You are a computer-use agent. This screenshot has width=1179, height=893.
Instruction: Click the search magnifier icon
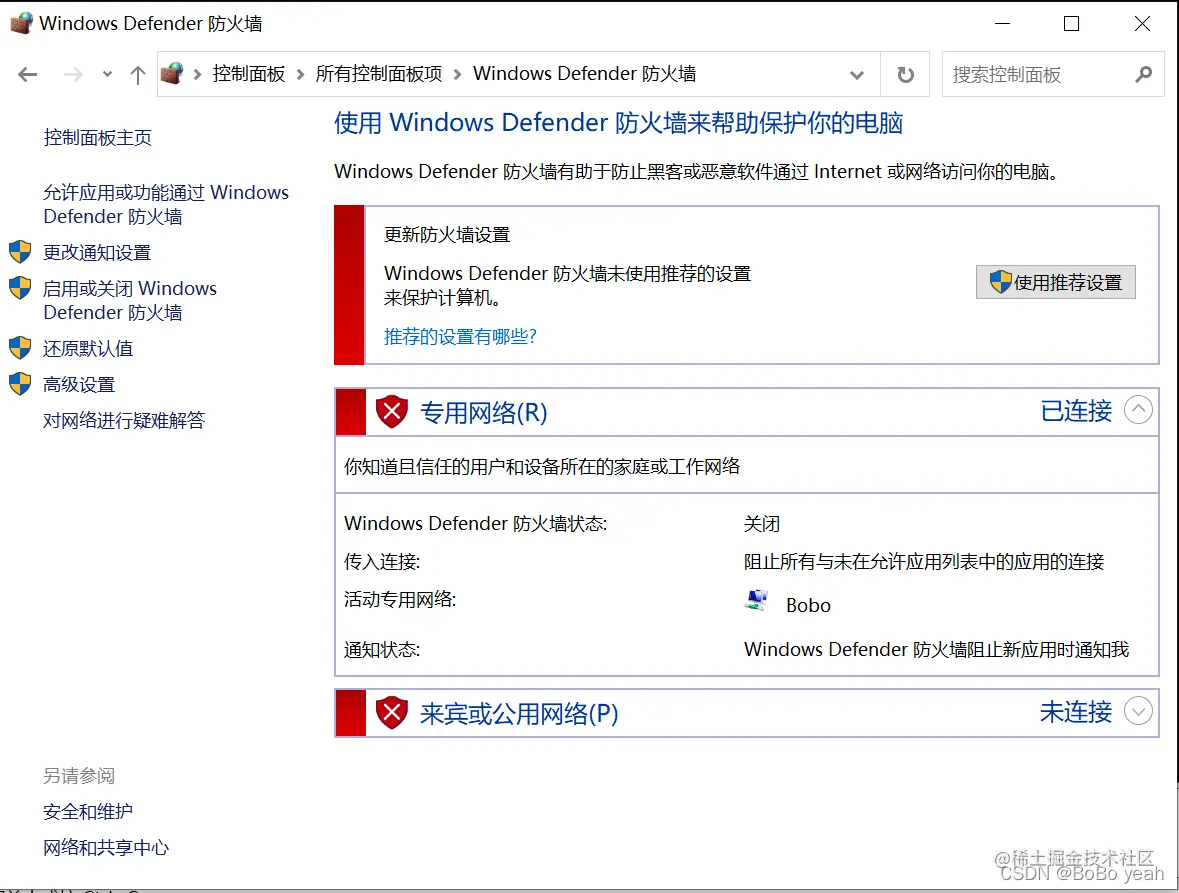pyautogui.click(x=1144, y=74)
